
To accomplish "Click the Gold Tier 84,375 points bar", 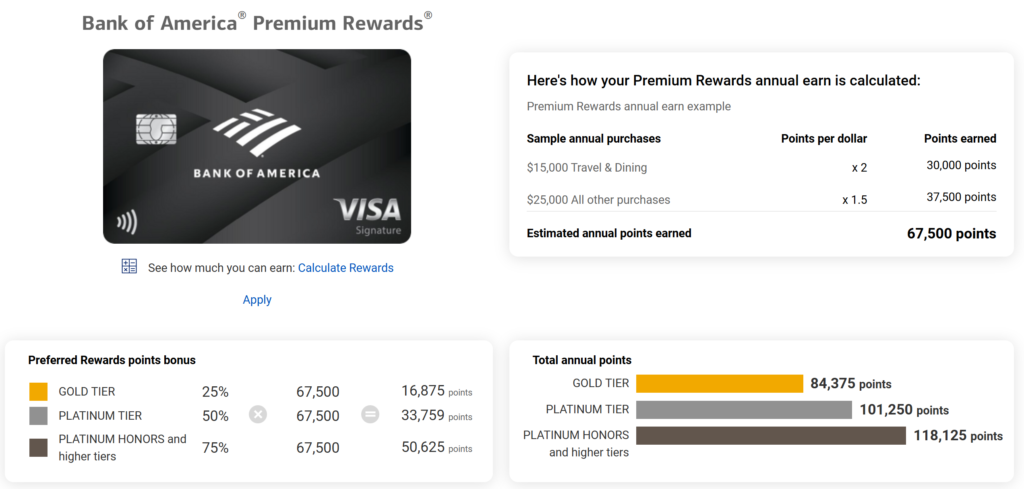I will (719, 383).
